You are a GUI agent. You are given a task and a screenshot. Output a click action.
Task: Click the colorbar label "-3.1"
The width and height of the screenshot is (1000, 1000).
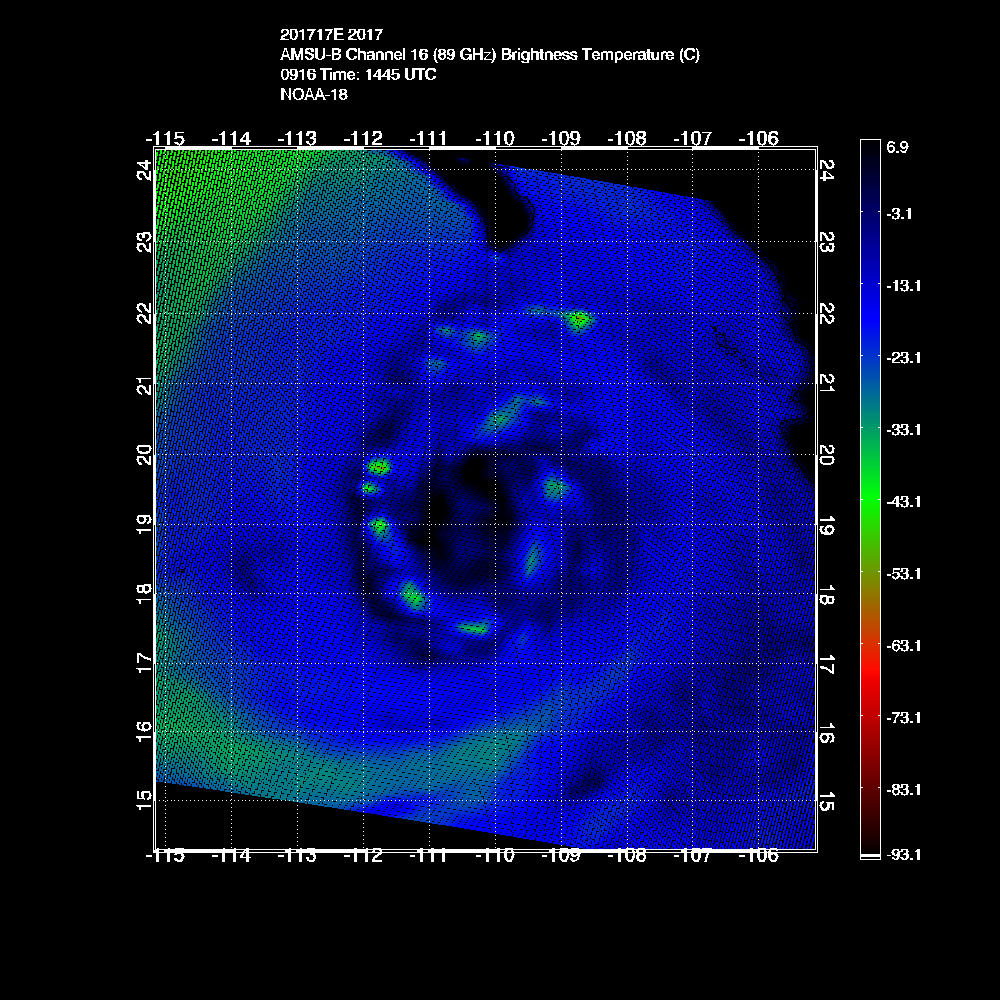coord(899,214)
